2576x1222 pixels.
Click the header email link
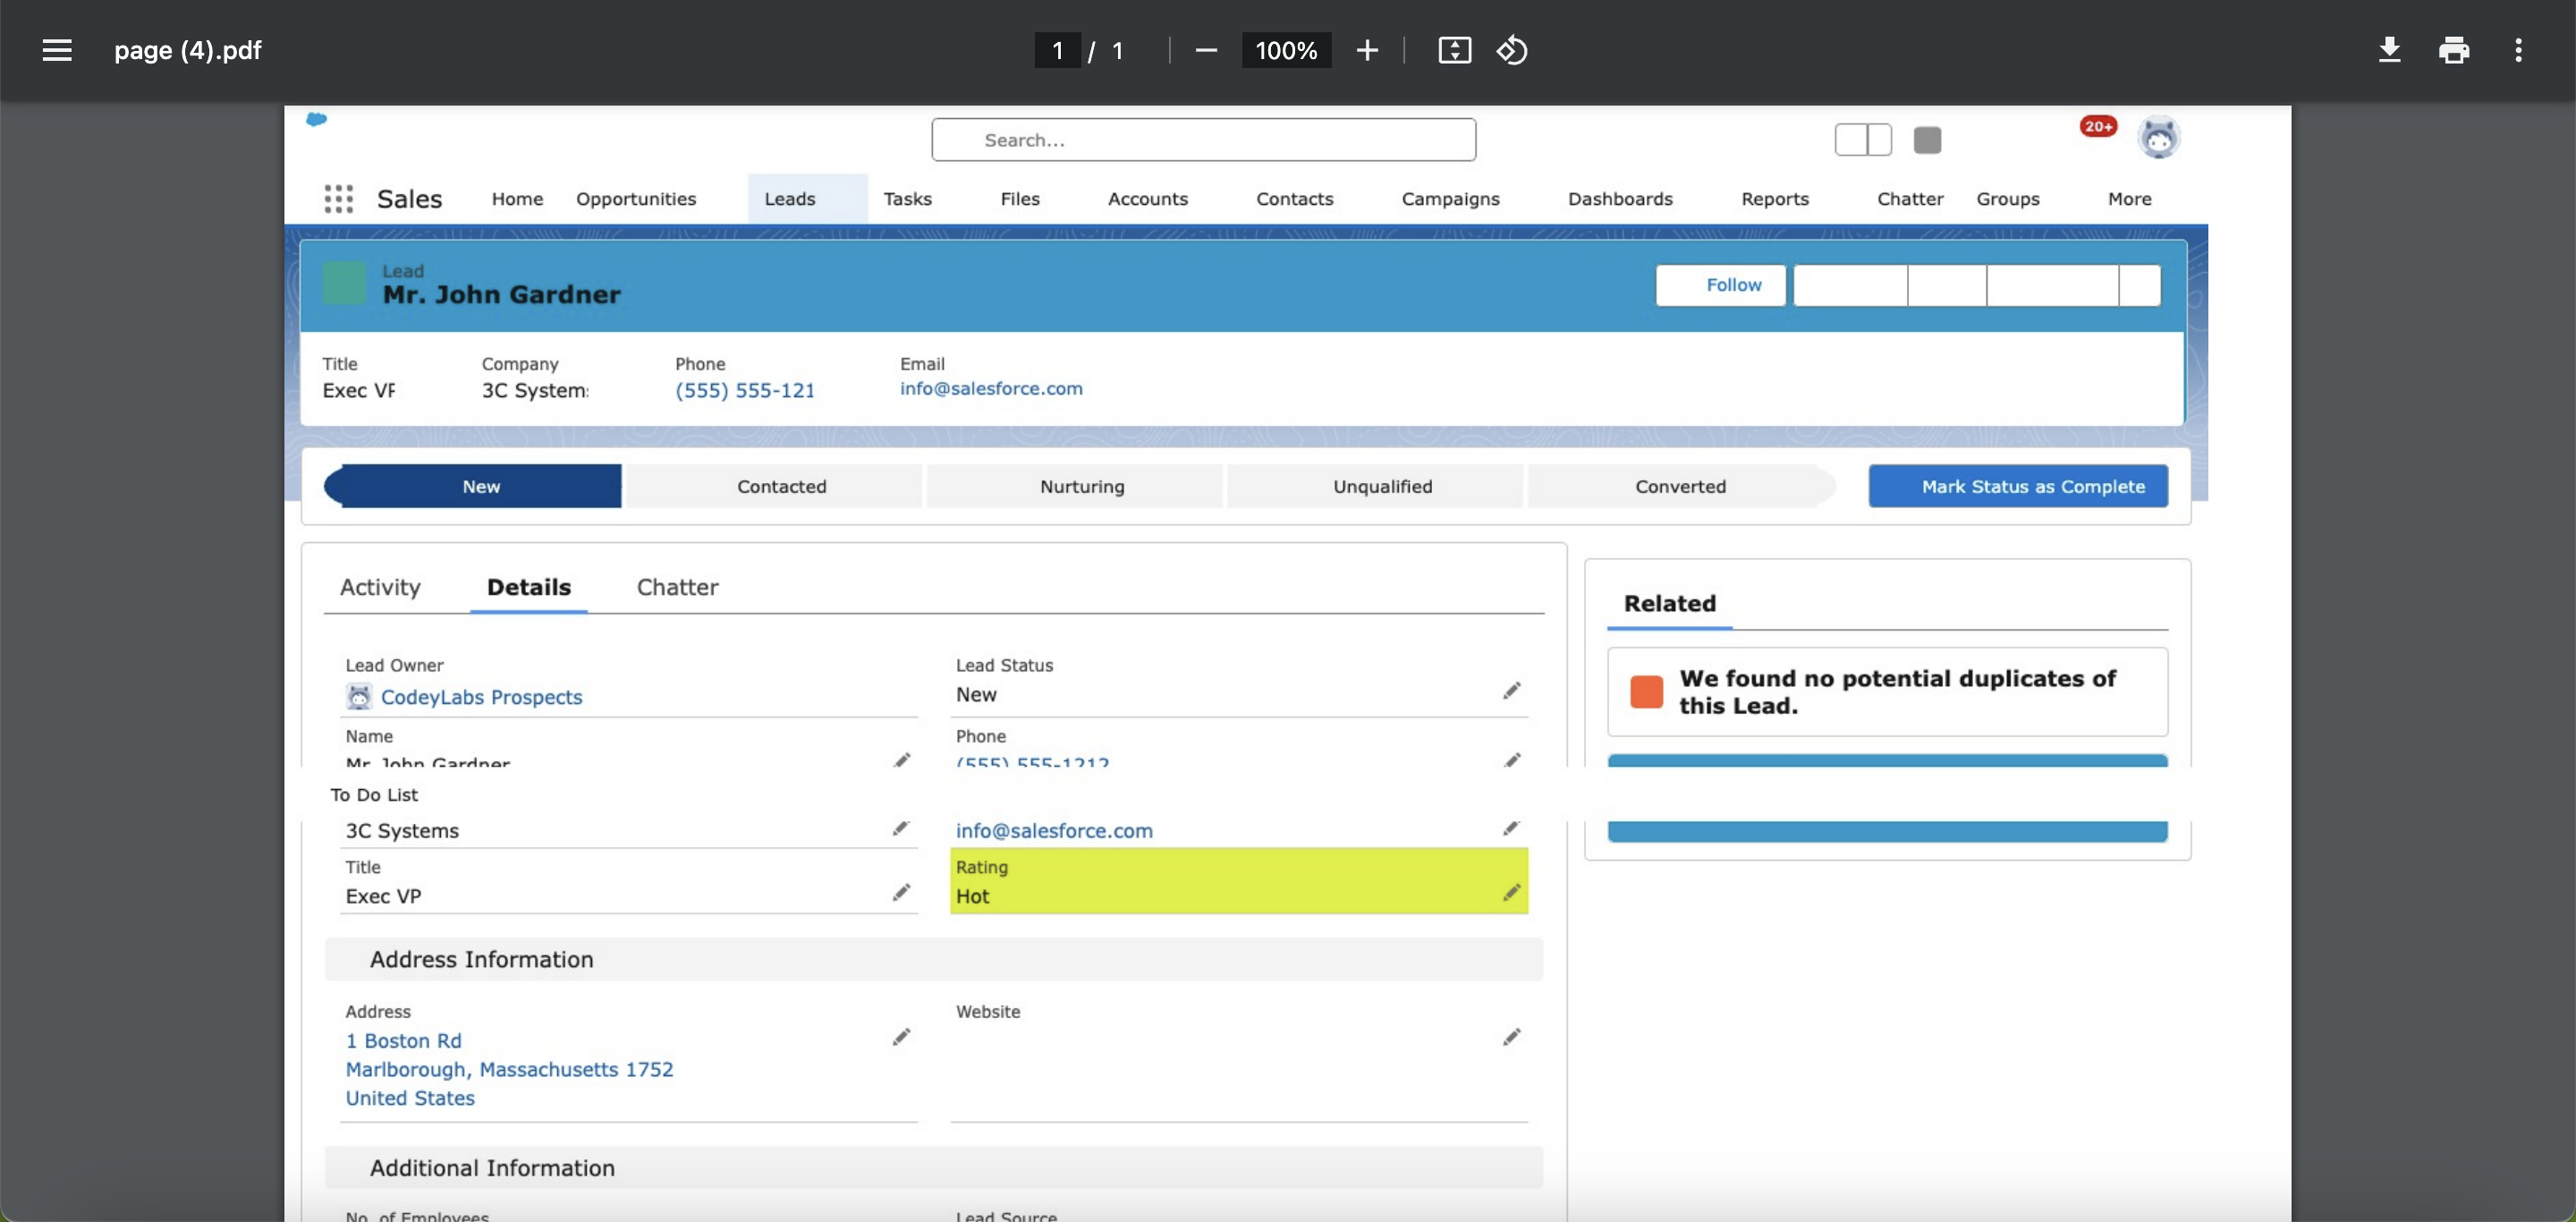[991, 388]
